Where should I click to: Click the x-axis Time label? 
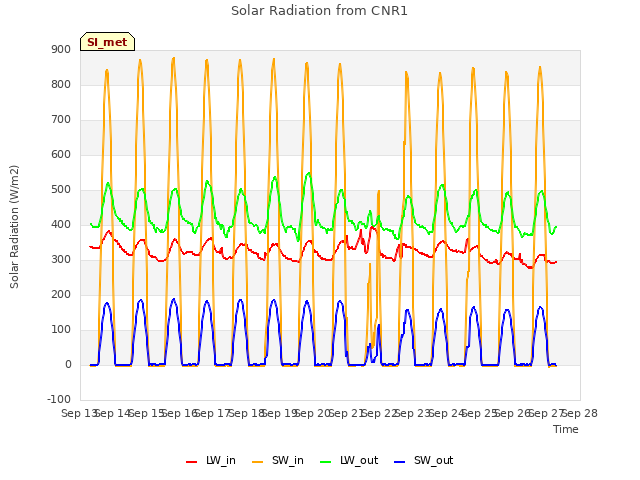(x=566, y=429)
